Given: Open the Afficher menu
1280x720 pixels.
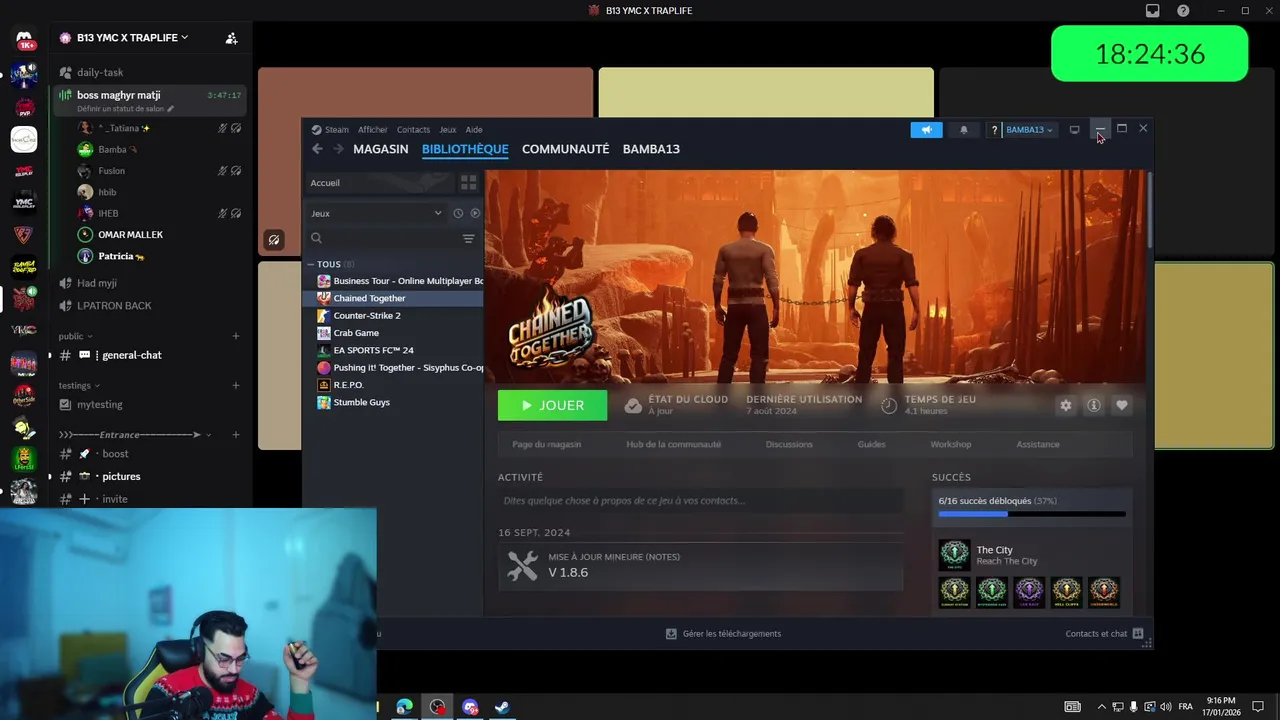Looking at the screenshot, I should (x=373, y=130).
